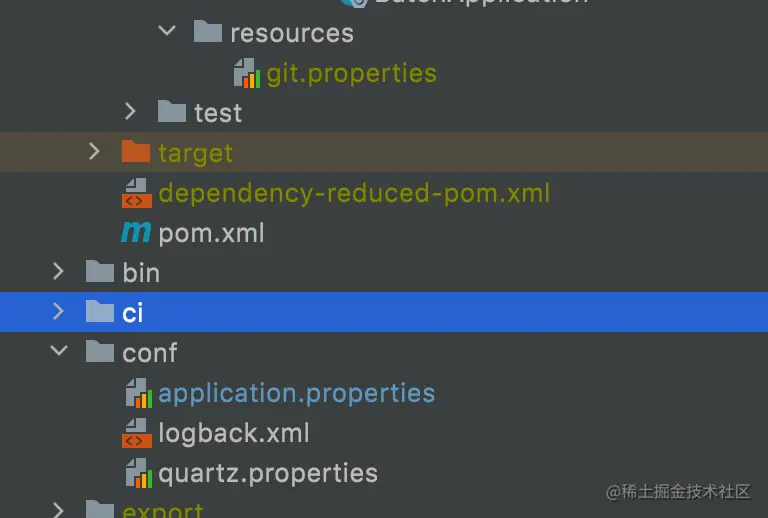768x518 pixels.
Task: Click the bin folder icon
Action: pyautogui.click(x=99, y=272)
